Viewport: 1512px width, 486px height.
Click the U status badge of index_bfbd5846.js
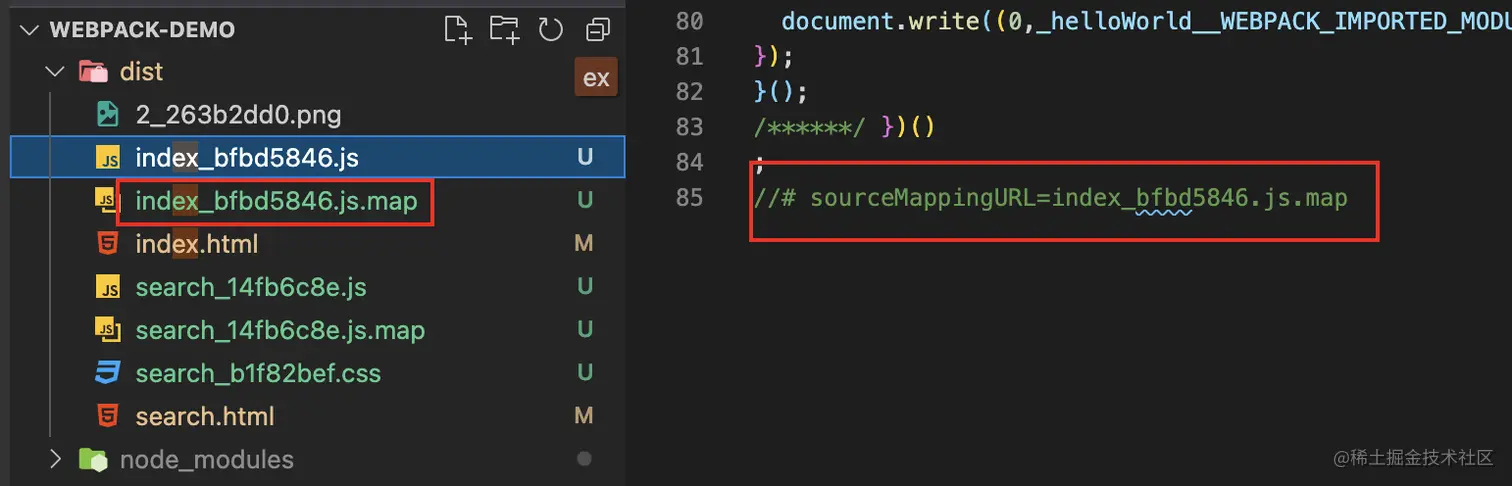(585, 157)
